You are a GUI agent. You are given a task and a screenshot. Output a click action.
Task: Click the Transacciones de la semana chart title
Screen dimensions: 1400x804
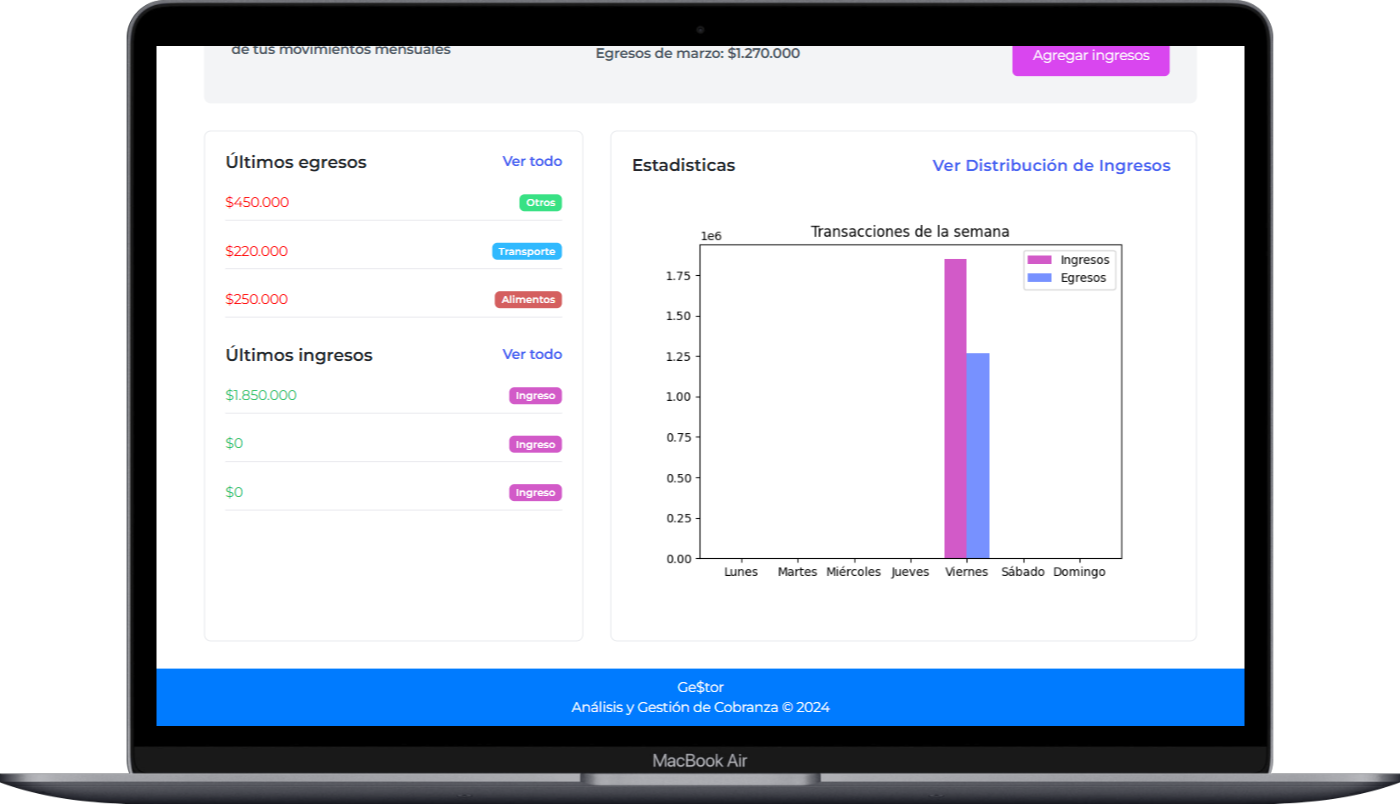909,232
